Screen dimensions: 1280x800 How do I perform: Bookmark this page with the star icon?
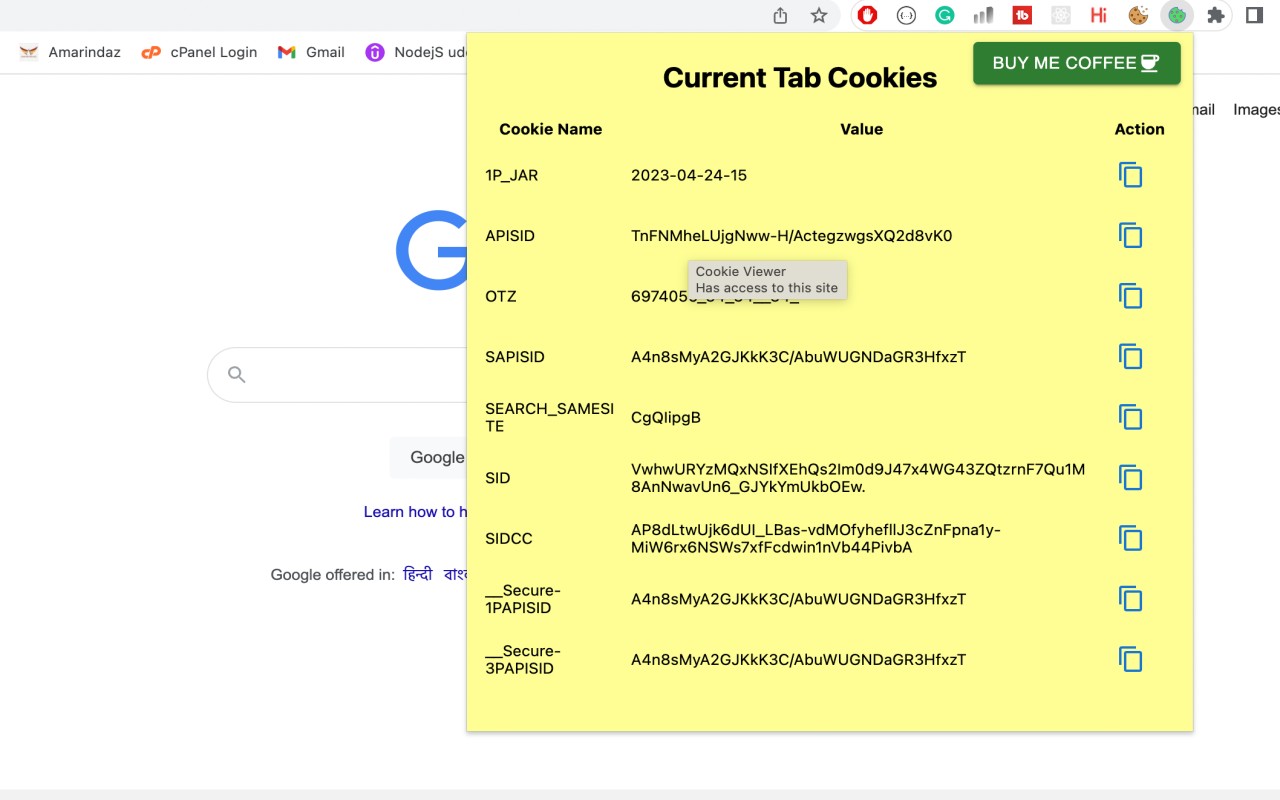pos(819,15)
